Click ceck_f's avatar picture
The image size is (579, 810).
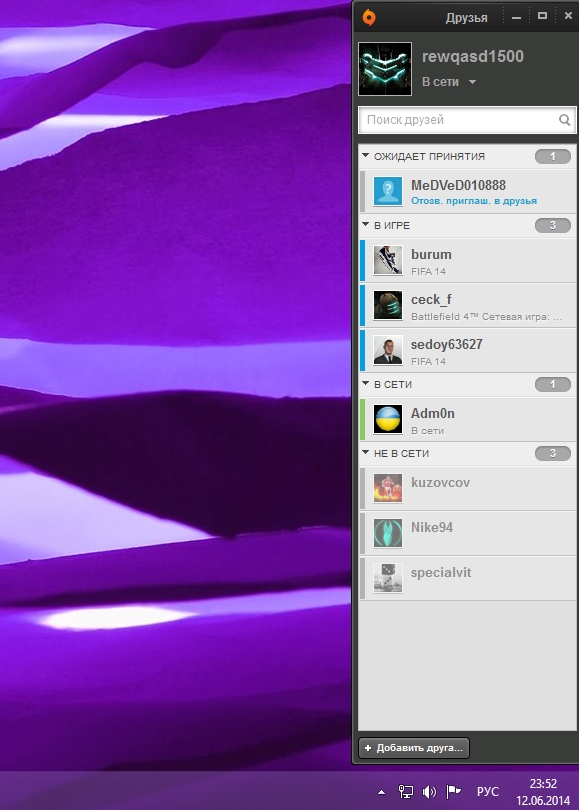coord(388,305)
